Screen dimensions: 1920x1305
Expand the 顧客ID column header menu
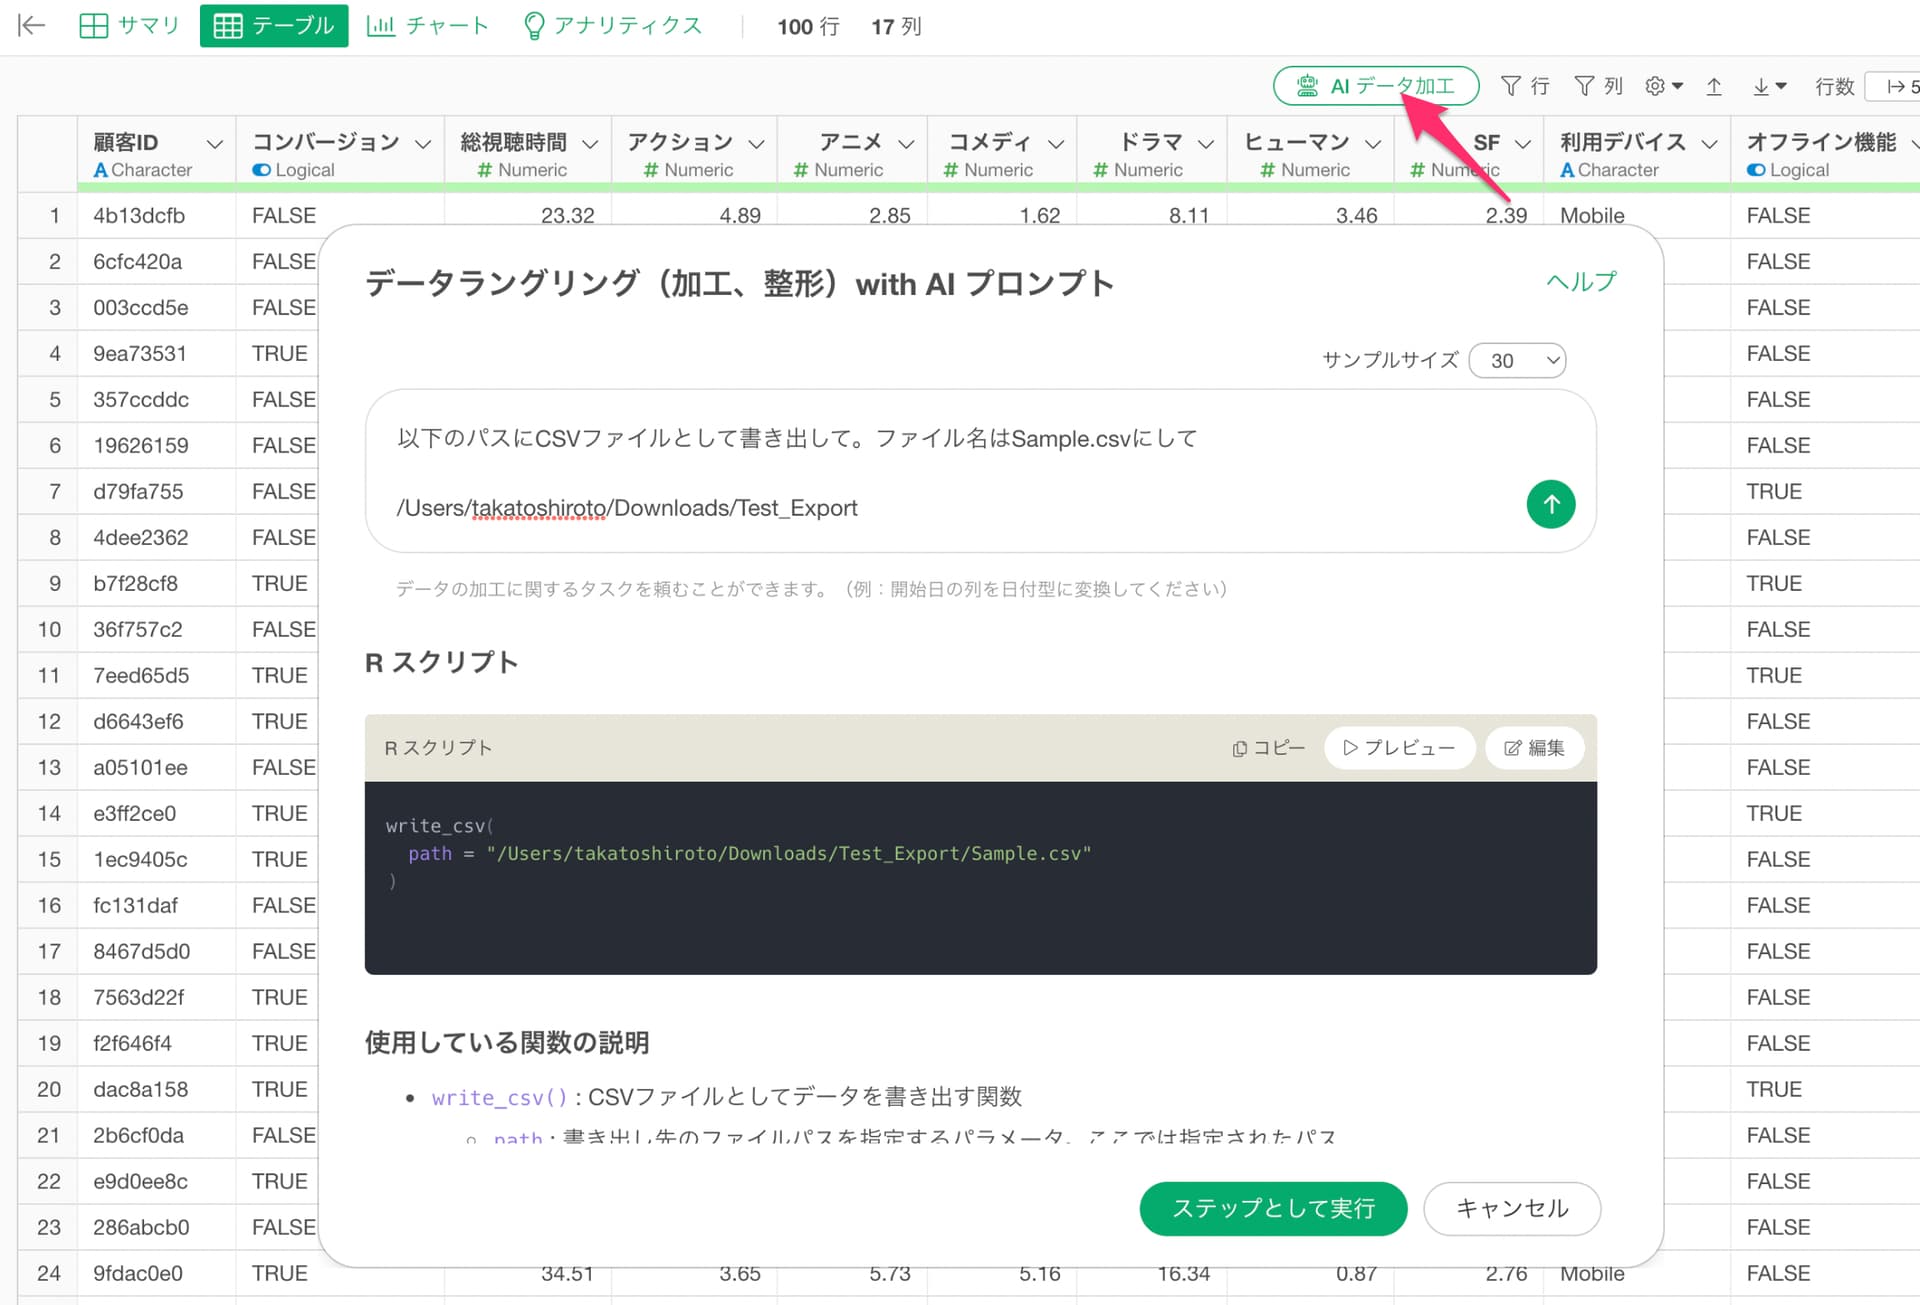point(214,144)
